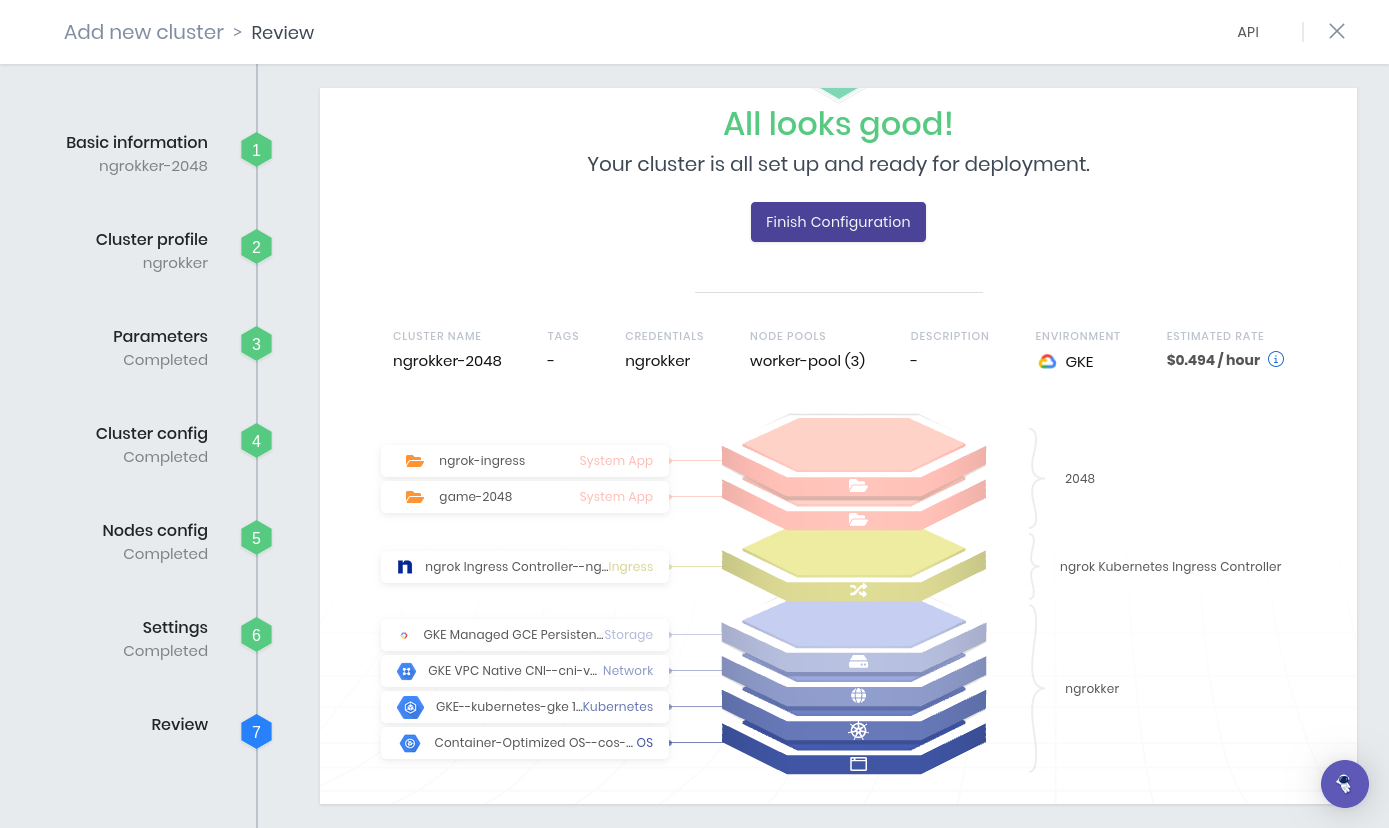1389x828 pixels.
Task: Click the 'All looks good!' heading
Action: click(x=838, y=124)
